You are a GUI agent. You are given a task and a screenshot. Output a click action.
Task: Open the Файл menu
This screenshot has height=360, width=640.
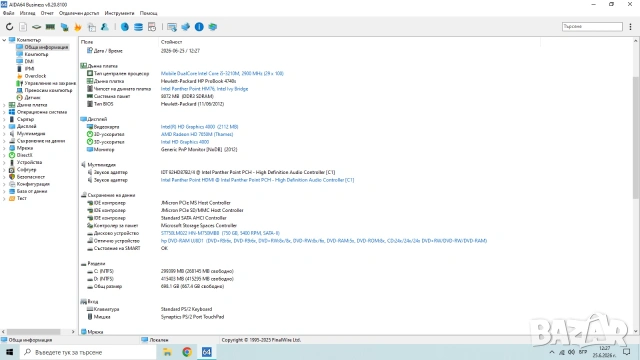(9, 13)
